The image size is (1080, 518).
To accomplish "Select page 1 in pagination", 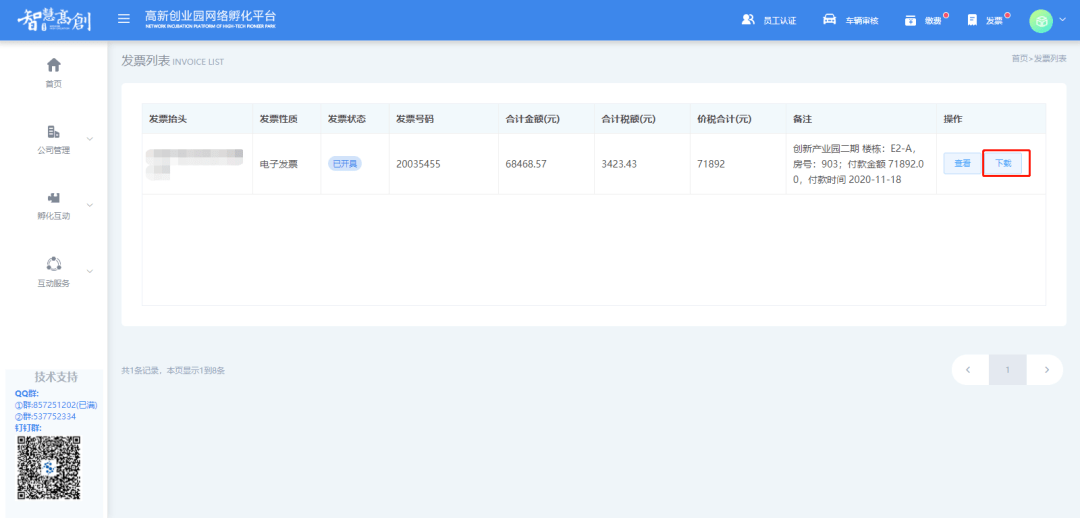I will pyautogui.click(x=1008, y=370).
